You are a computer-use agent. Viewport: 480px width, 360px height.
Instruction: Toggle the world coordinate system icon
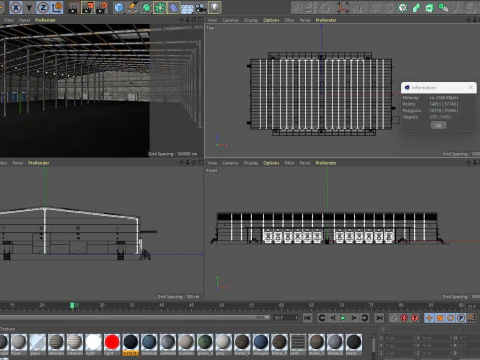[57, 7]
